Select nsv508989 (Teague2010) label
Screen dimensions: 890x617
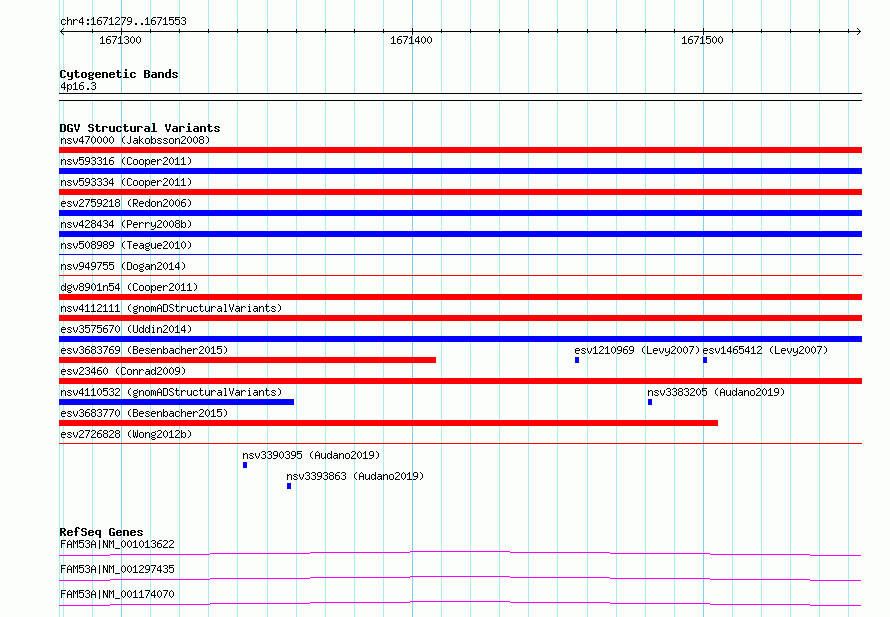tap(126, 245)
